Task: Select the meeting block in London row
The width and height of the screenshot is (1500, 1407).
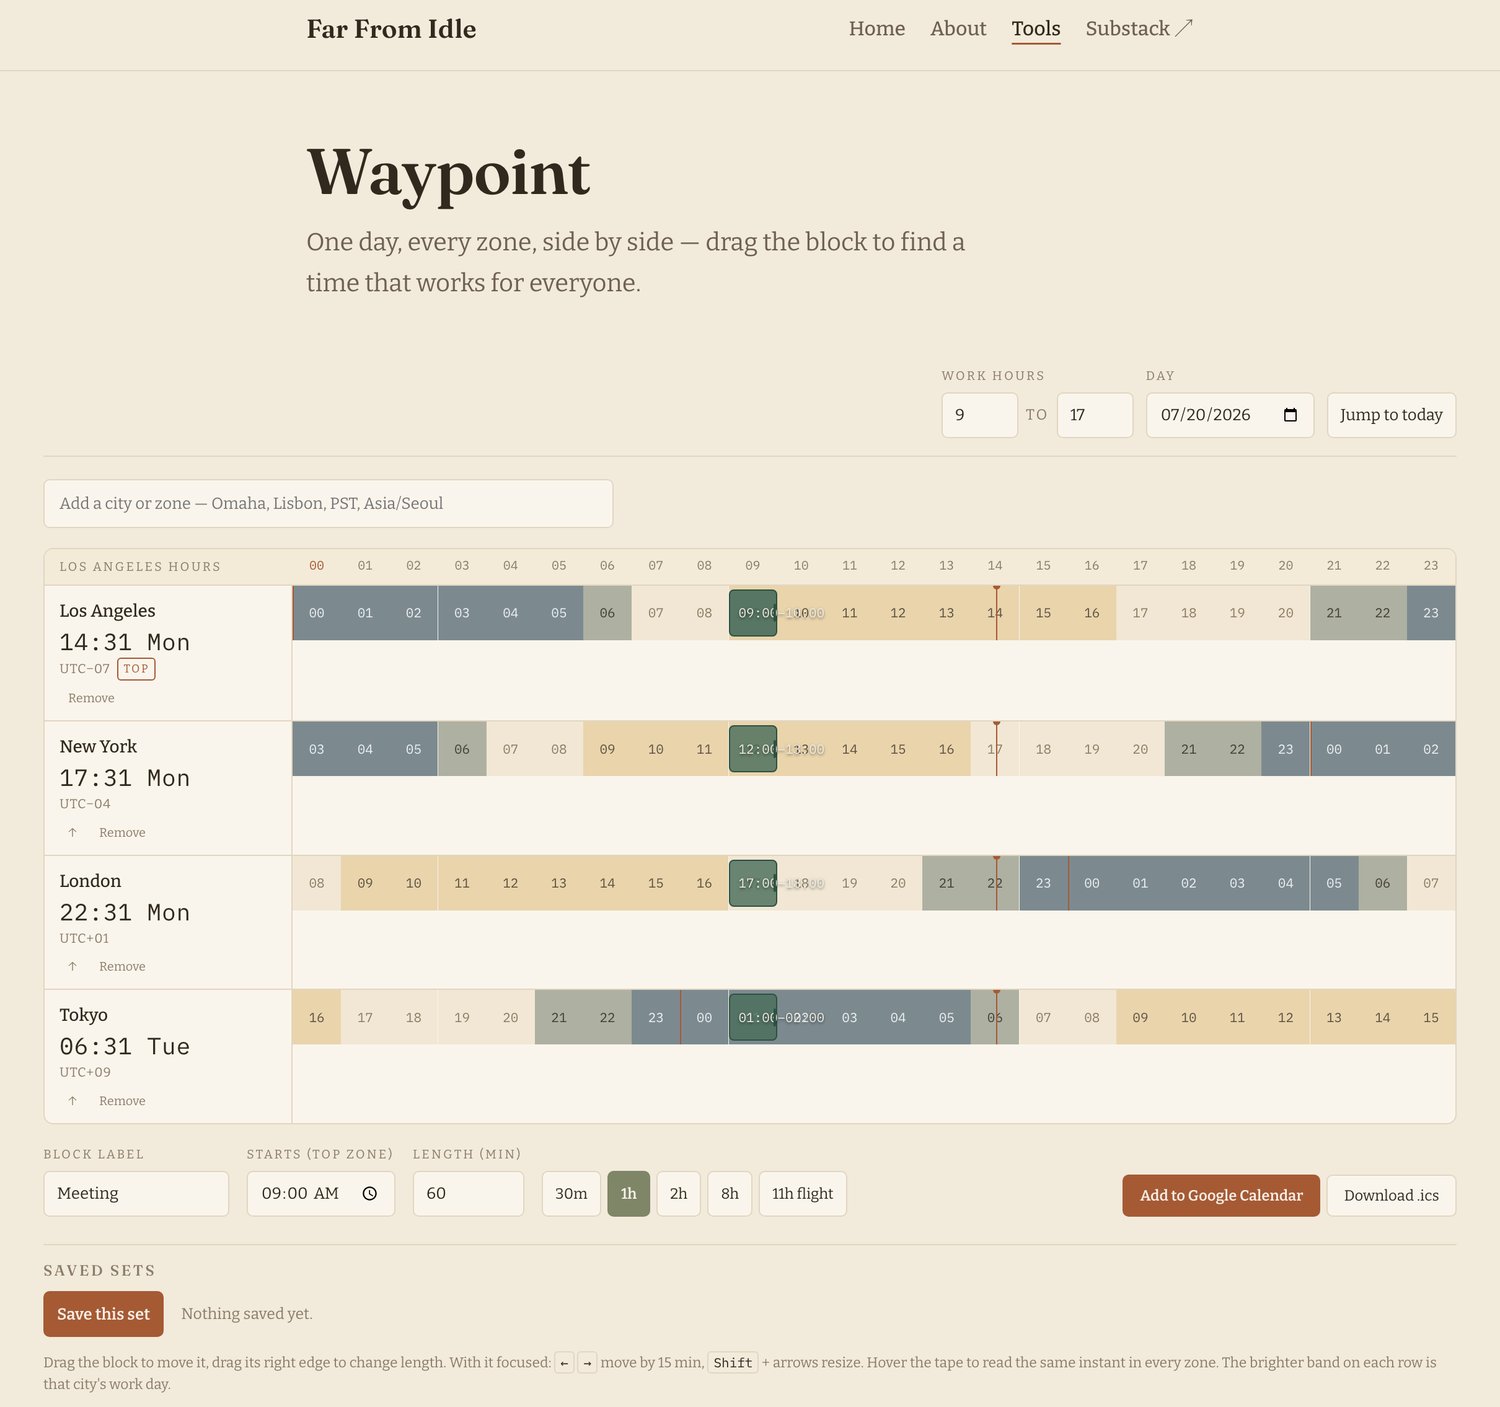Action: (x=753, y=883)
